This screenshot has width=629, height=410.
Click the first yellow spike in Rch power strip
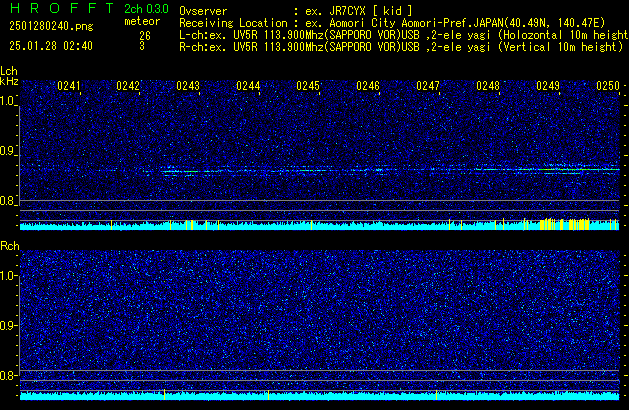[x=164, y=394]
